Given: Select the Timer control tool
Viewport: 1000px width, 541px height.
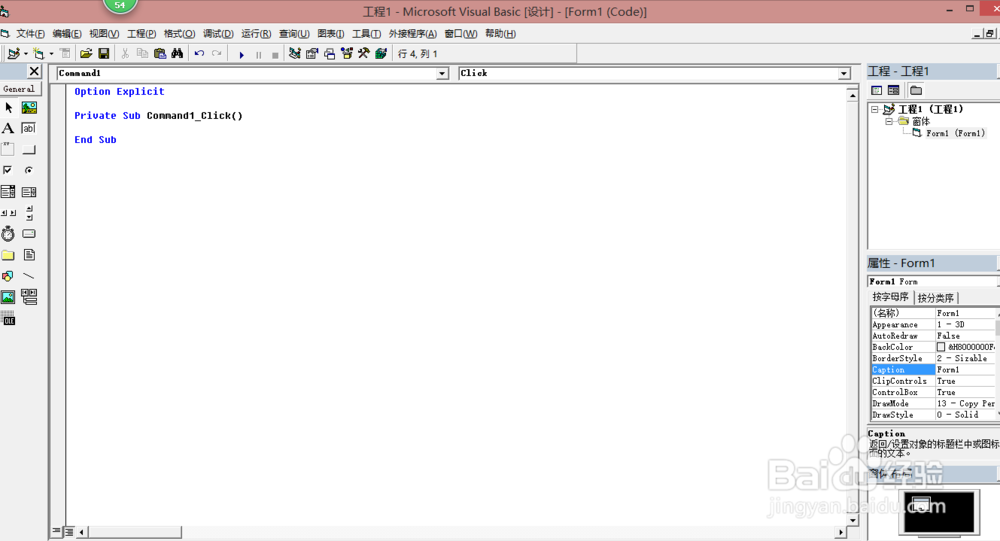Looking at the screenshot, I should [x=8, y=233].
